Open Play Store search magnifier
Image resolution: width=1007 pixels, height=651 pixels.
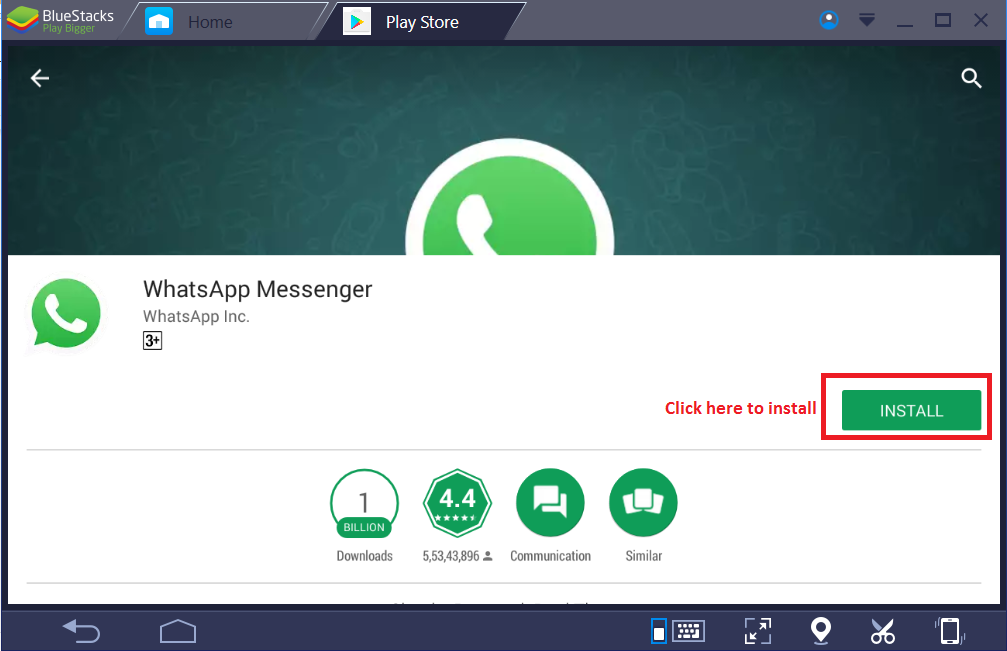[x=971, y=78]
